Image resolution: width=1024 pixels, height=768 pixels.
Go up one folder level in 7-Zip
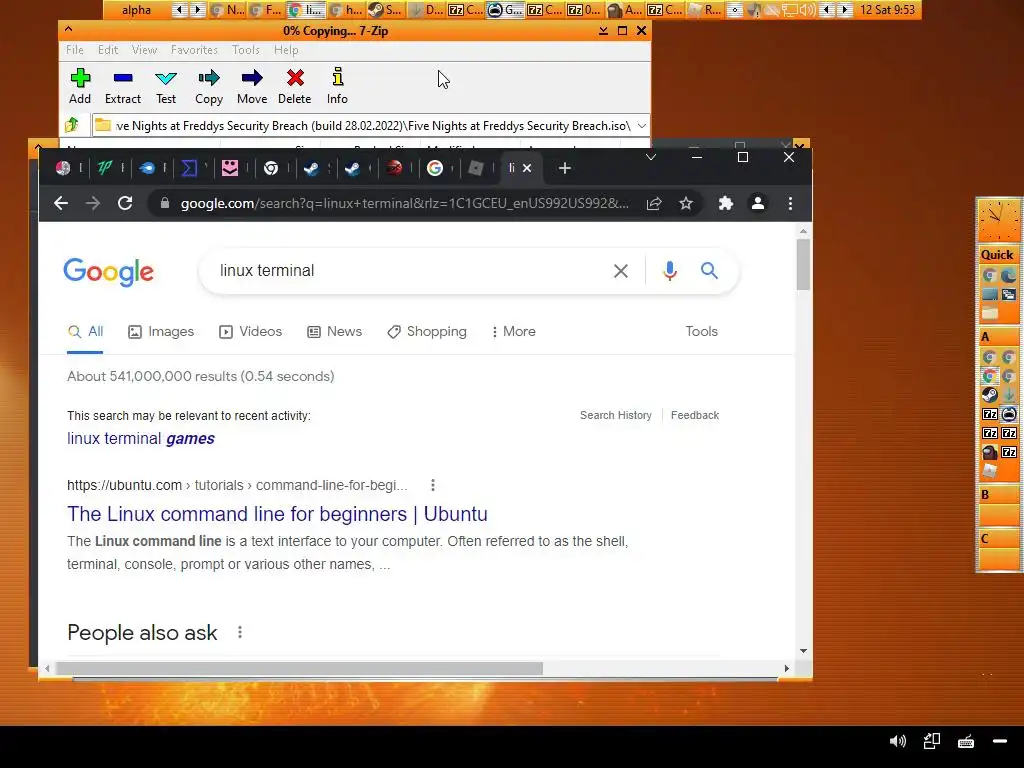72,125
